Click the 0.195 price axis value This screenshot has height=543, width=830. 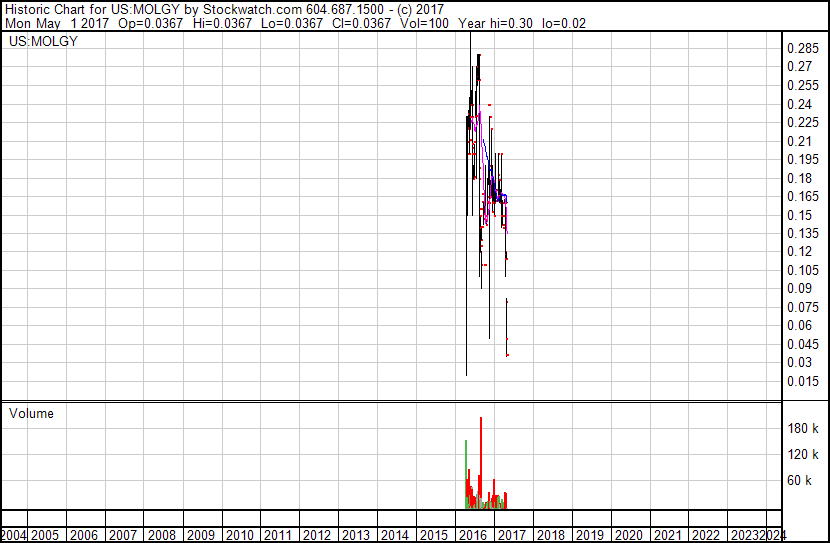point(803,160)
